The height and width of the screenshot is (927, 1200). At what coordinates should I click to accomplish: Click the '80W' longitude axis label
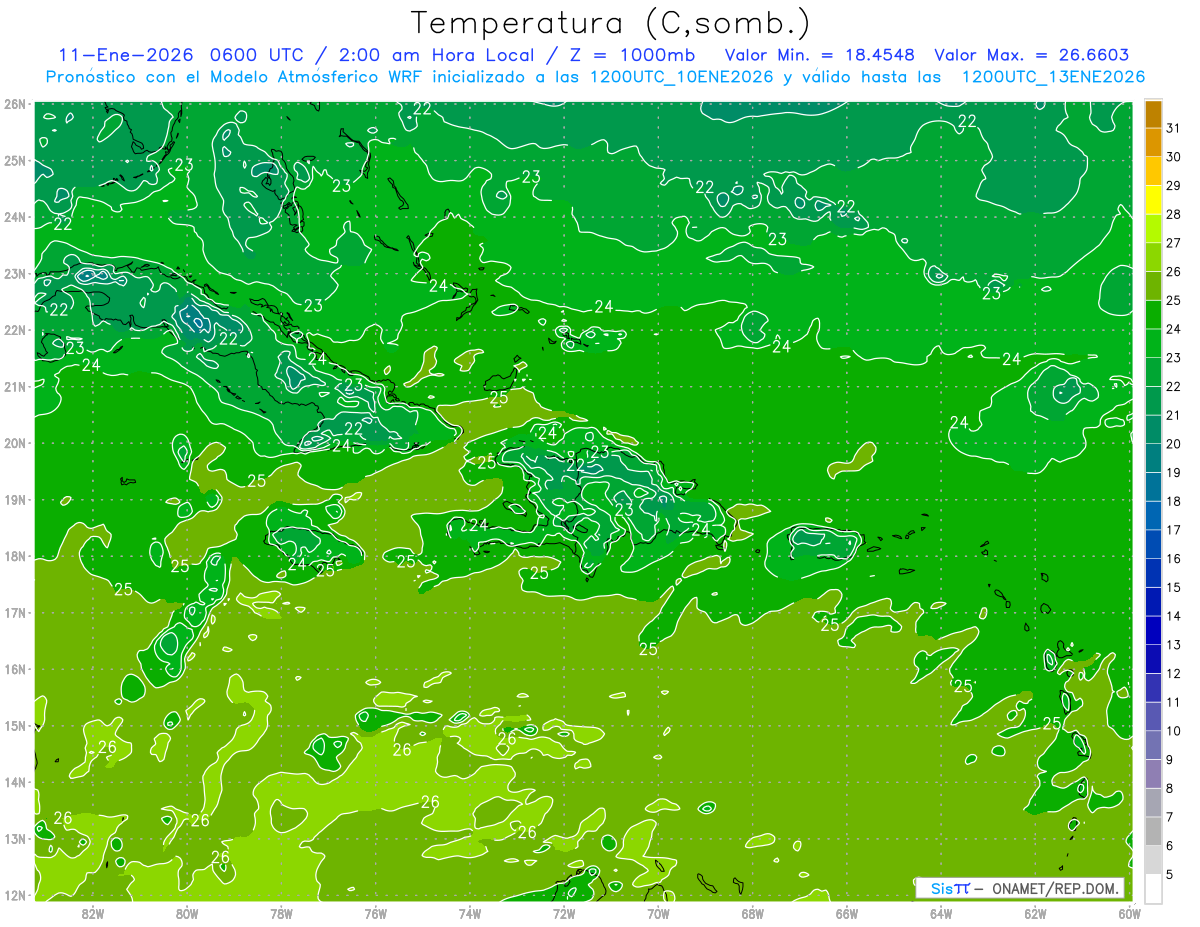click(187, 912)
